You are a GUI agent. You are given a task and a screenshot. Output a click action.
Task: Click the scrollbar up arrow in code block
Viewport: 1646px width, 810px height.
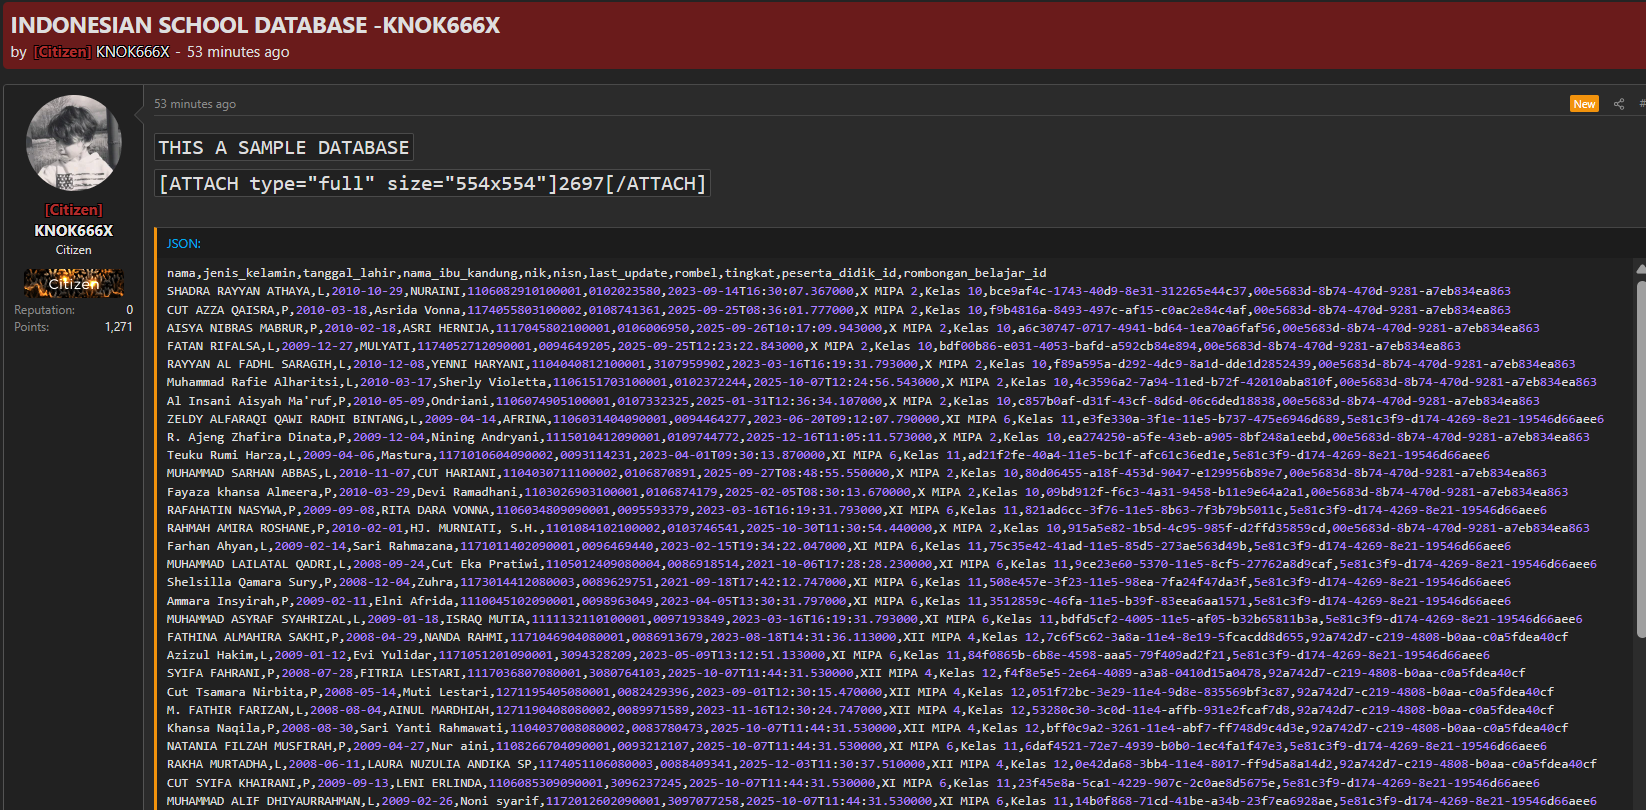pos(1640,269)
